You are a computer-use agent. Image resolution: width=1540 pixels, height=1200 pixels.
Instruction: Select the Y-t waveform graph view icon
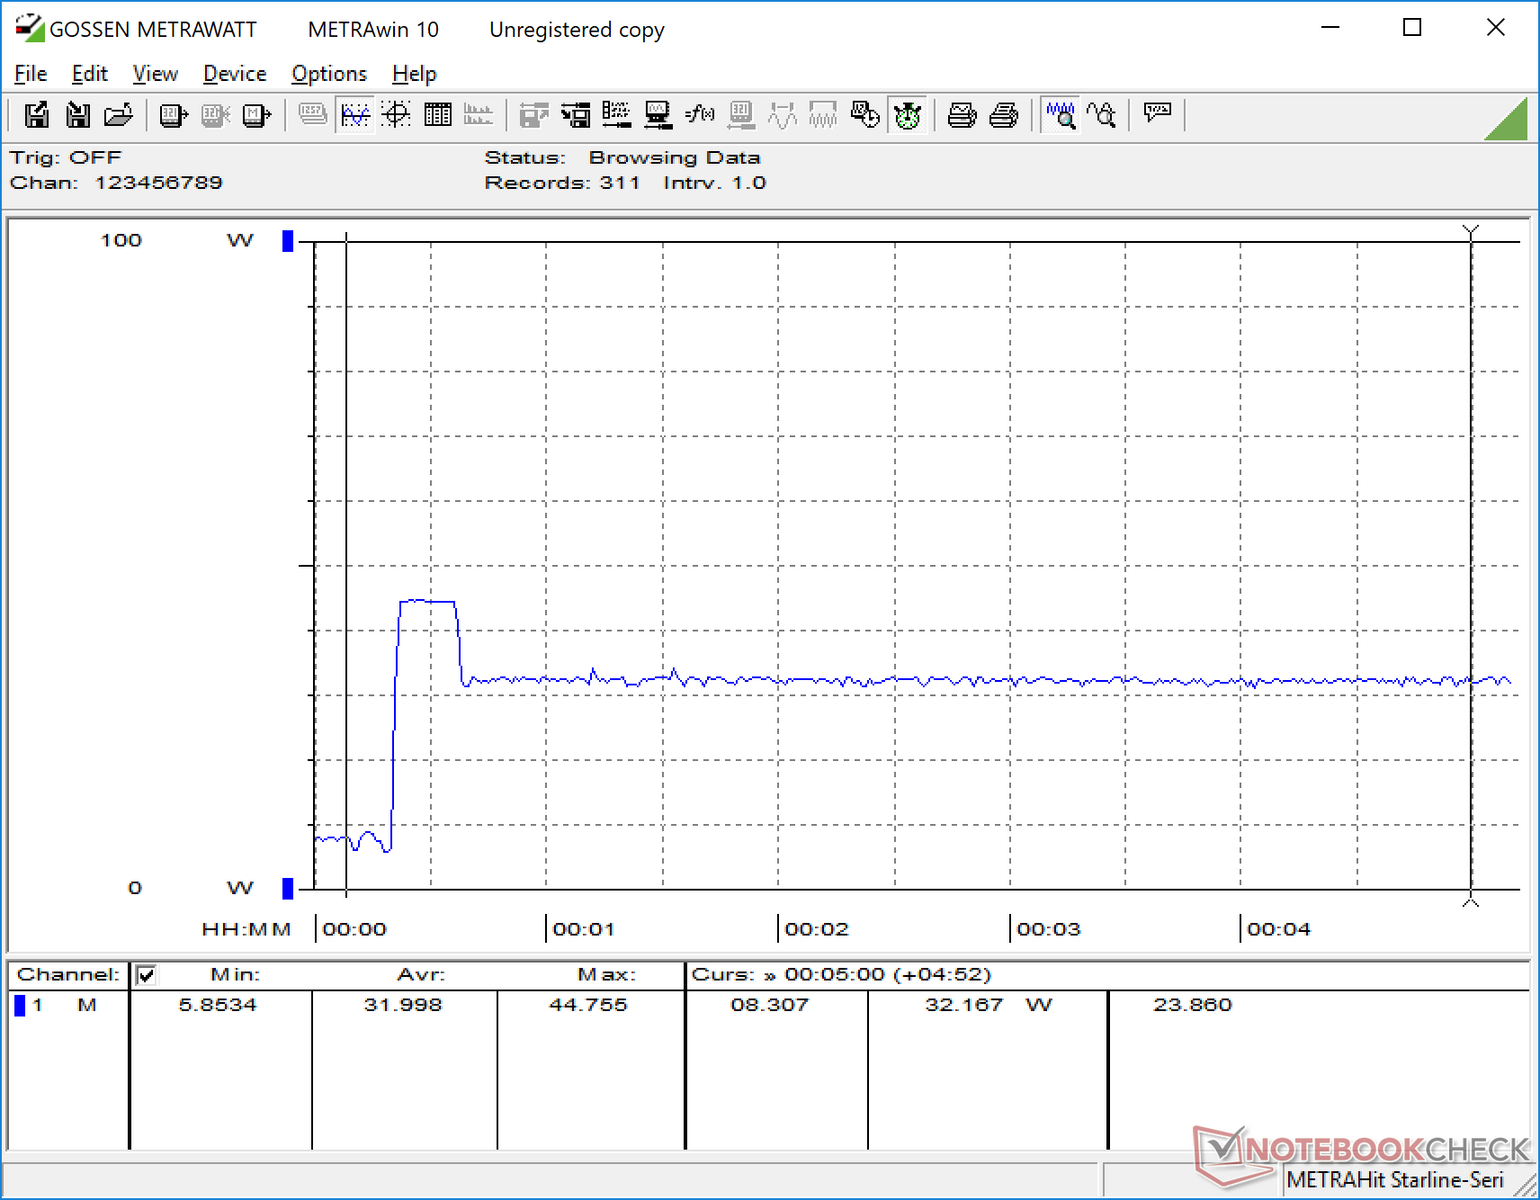tap(355, 115)
